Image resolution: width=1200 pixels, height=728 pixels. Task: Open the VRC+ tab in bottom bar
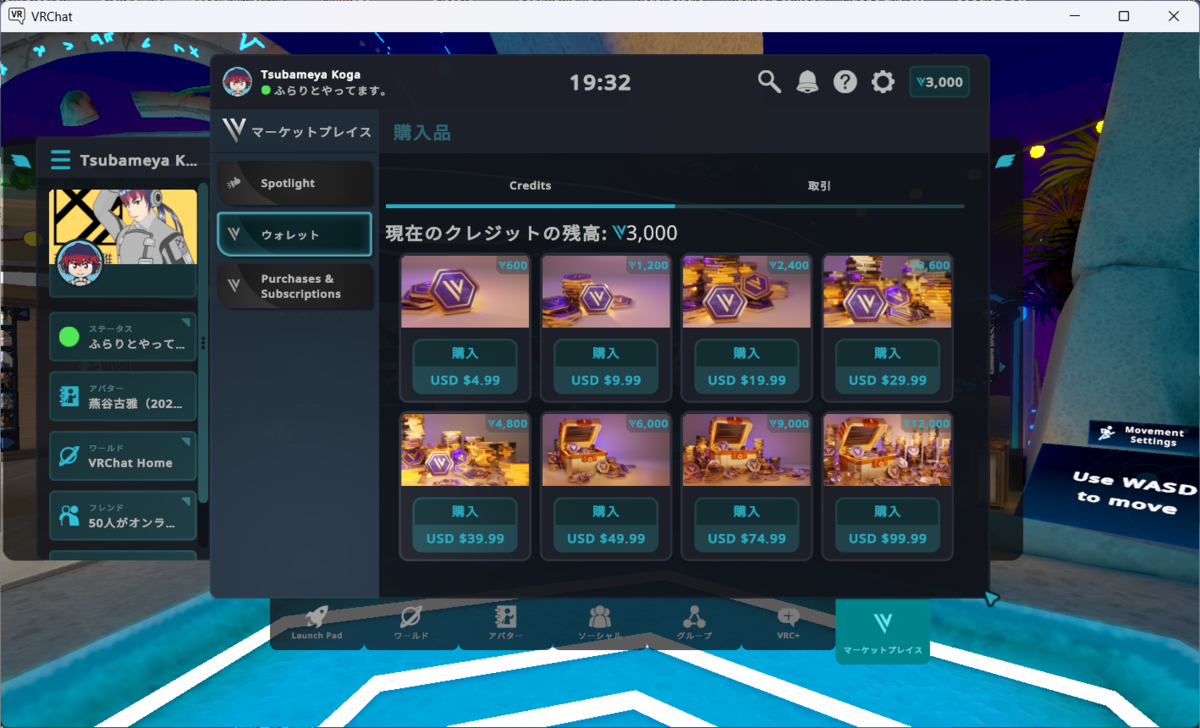tap(788, 623)
